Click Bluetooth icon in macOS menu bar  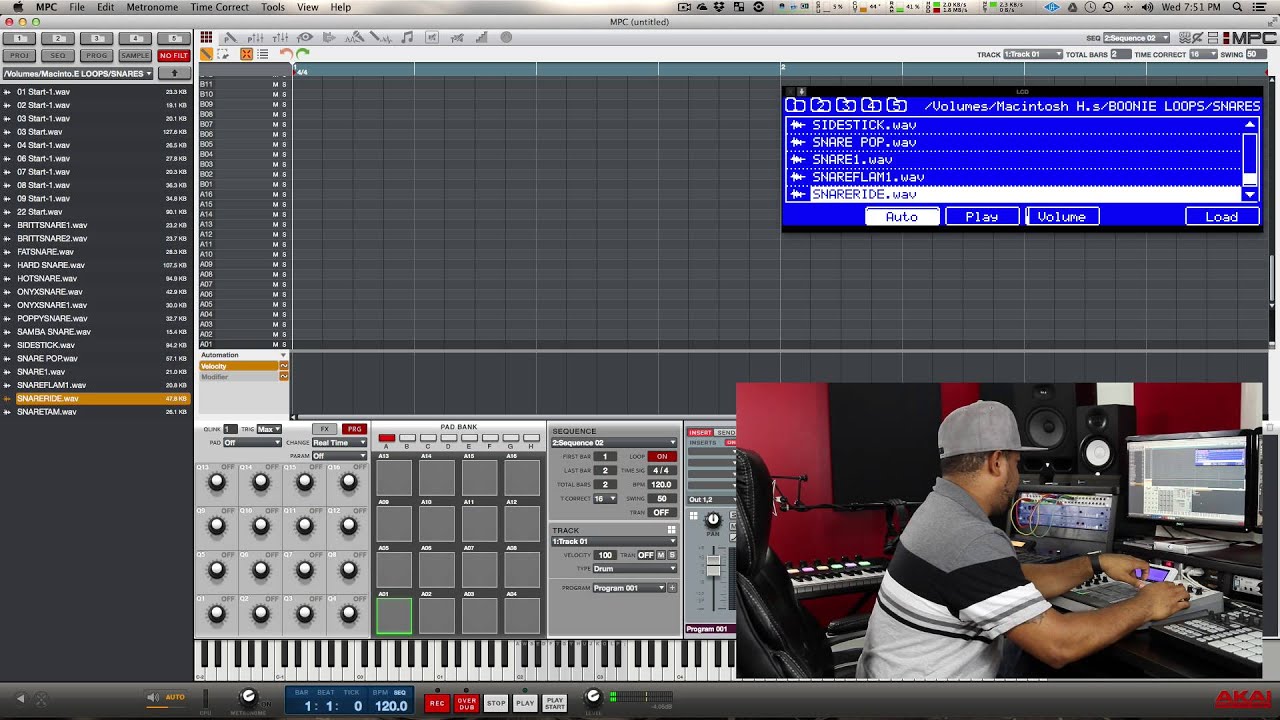1127,7
